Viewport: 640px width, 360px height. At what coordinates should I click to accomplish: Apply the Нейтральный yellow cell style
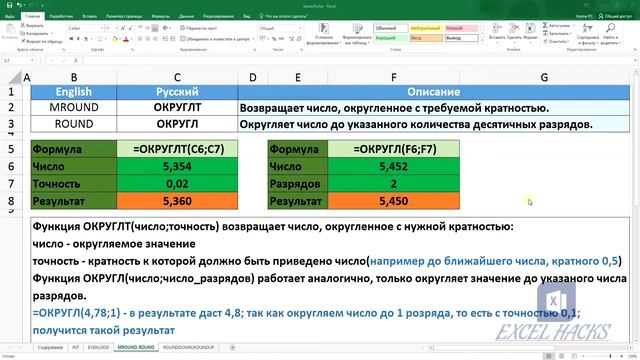click(x=425, y=28)
